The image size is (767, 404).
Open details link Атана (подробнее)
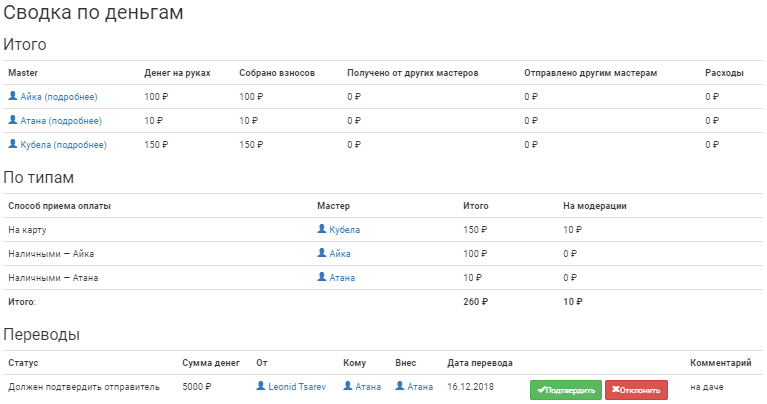[62, 121]
